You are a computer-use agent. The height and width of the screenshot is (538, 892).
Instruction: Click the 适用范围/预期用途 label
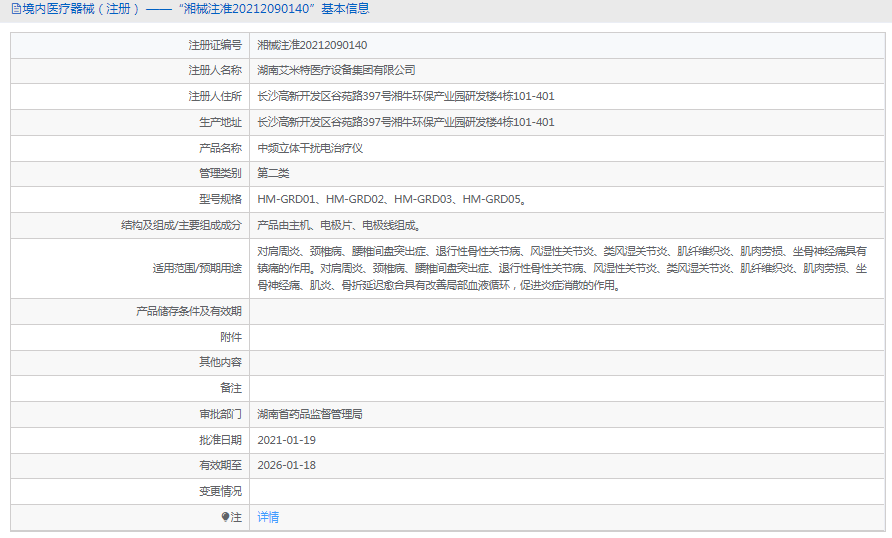click(x=197, y=268)
